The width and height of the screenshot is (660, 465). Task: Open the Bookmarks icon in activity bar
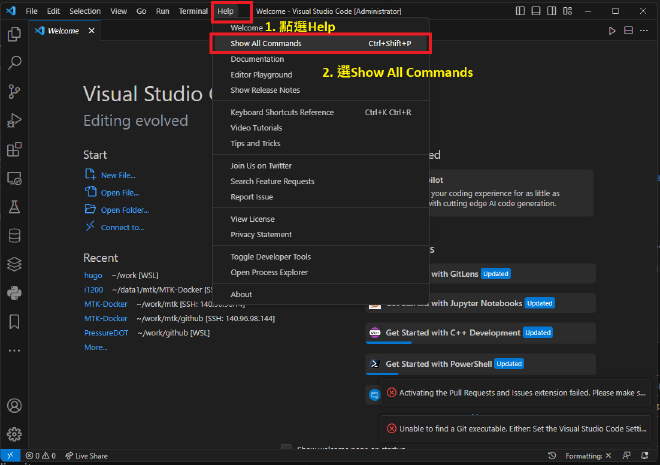pos(14,322)
